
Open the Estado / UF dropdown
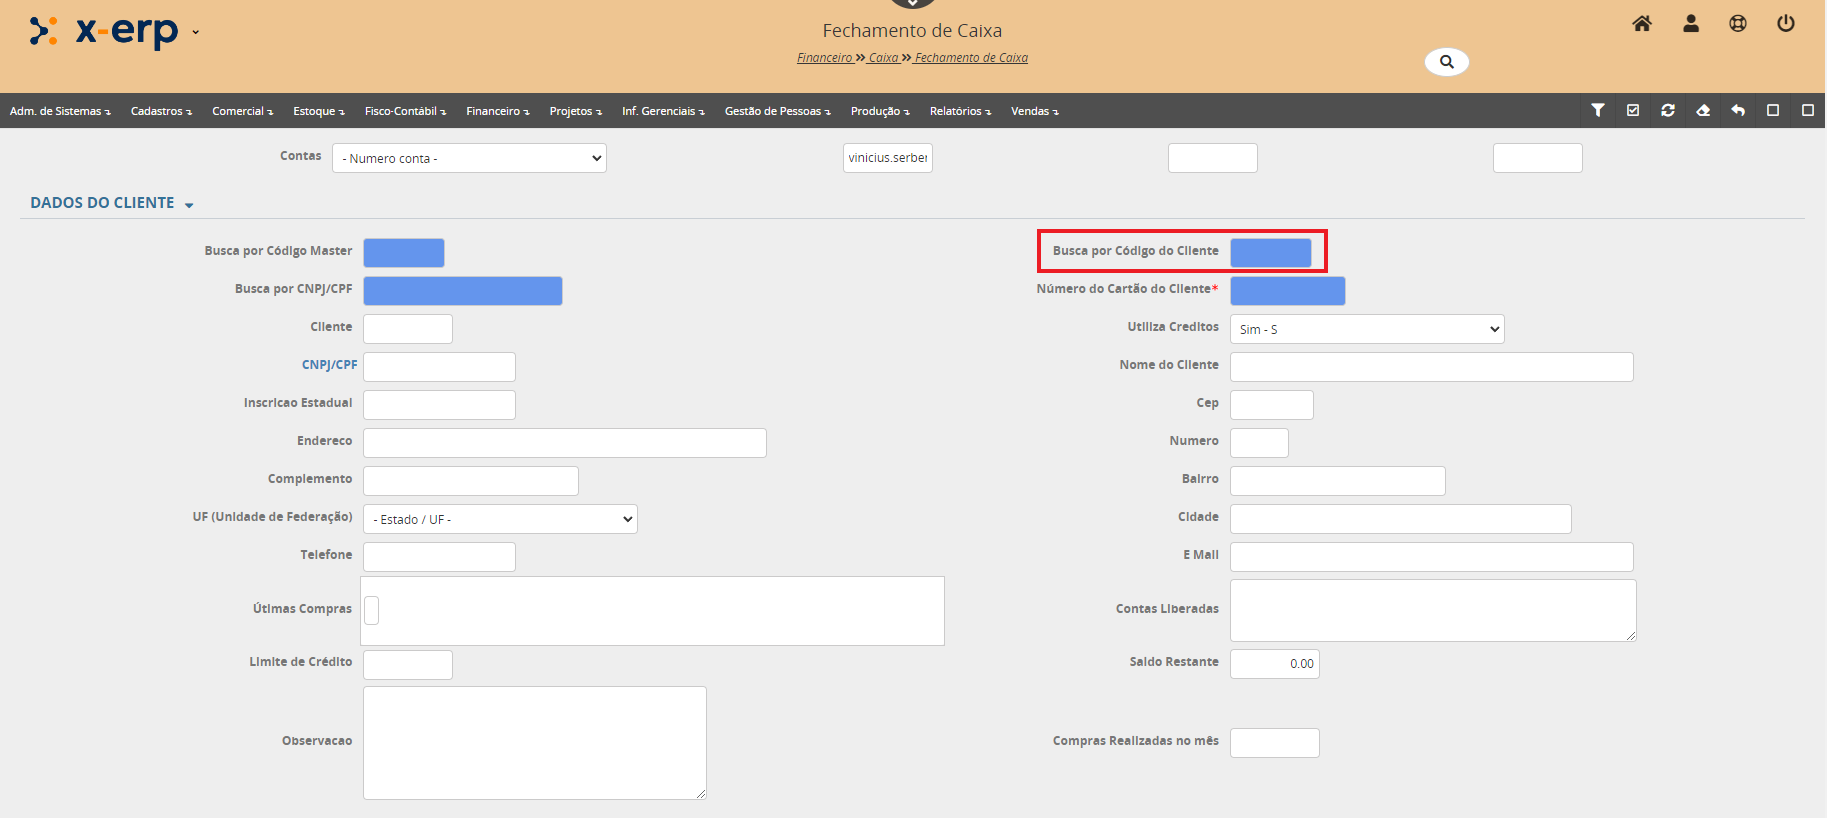click(x=500, y=519)
